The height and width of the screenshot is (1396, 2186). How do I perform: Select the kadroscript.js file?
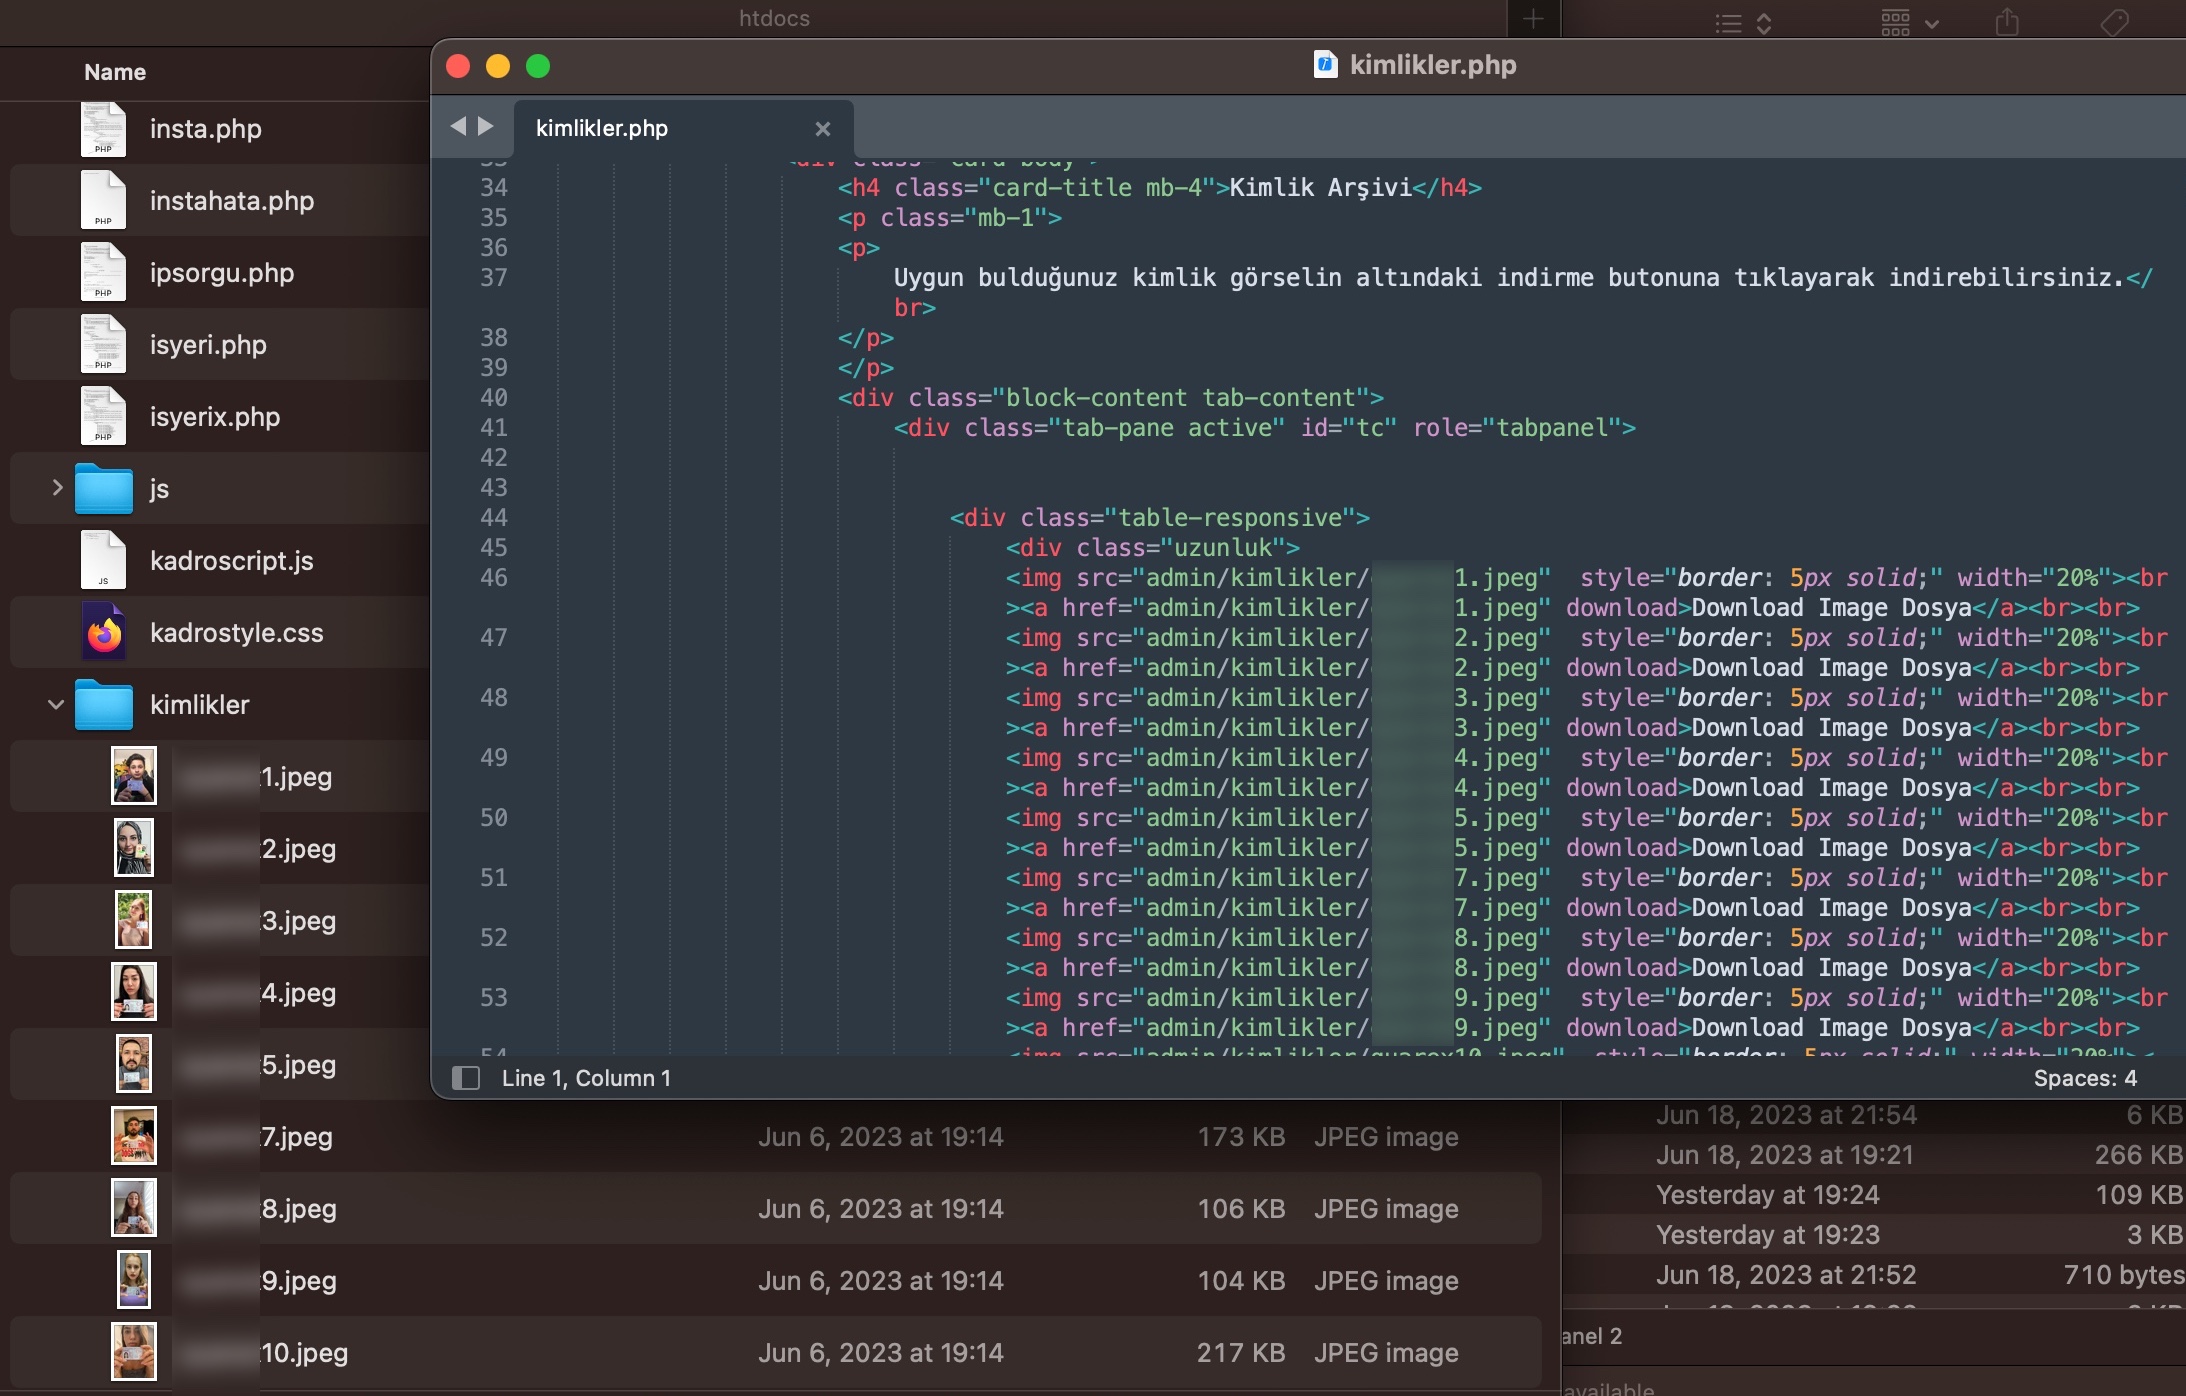pos(231,561)
